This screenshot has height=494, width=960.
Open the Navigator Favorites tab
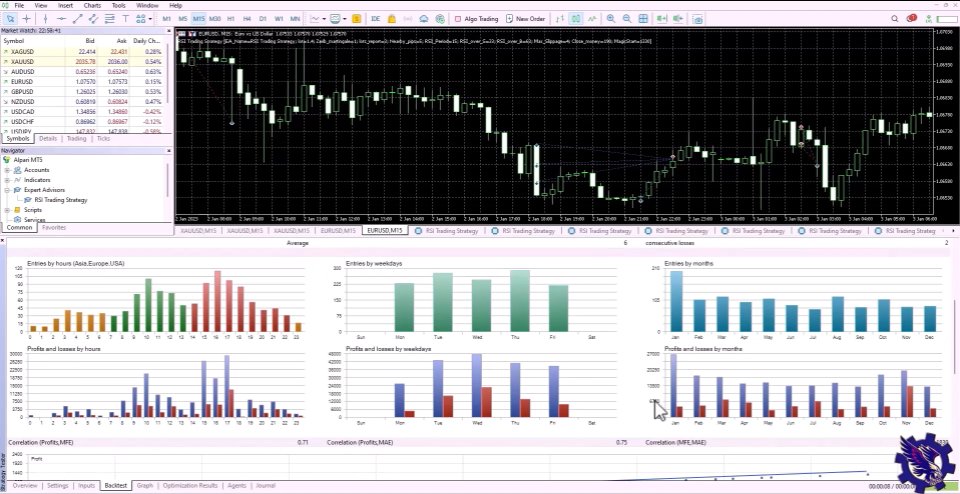point(54,228)
